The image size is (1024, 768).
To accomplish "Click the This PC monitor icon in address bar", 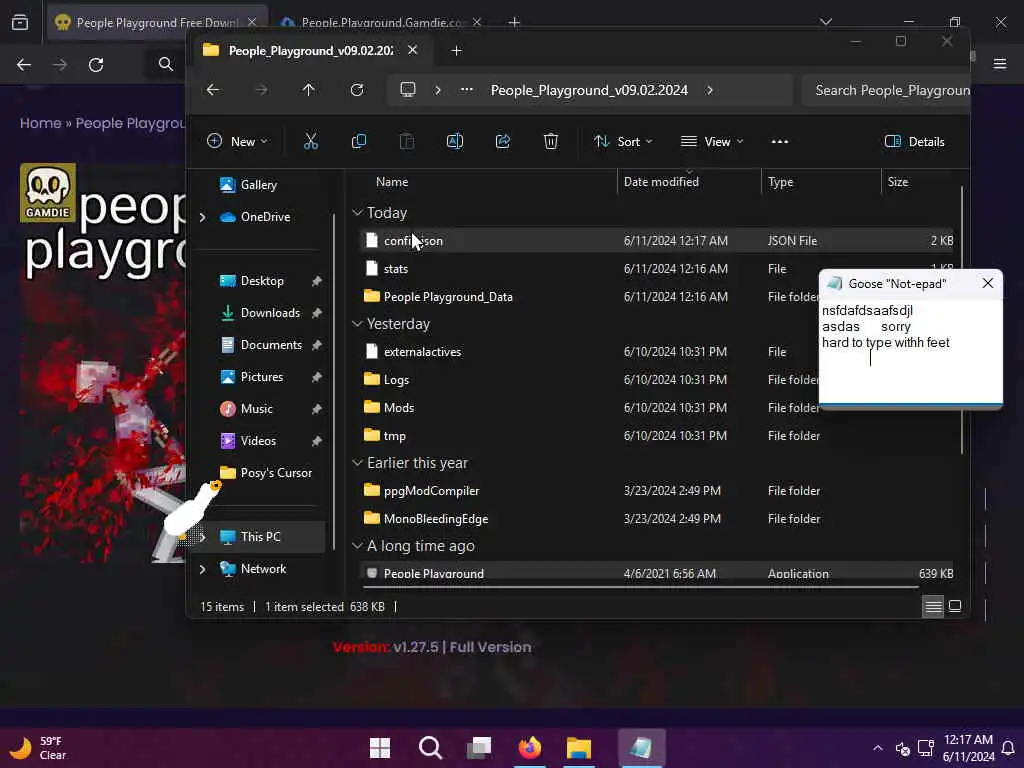I will (408, 89).
